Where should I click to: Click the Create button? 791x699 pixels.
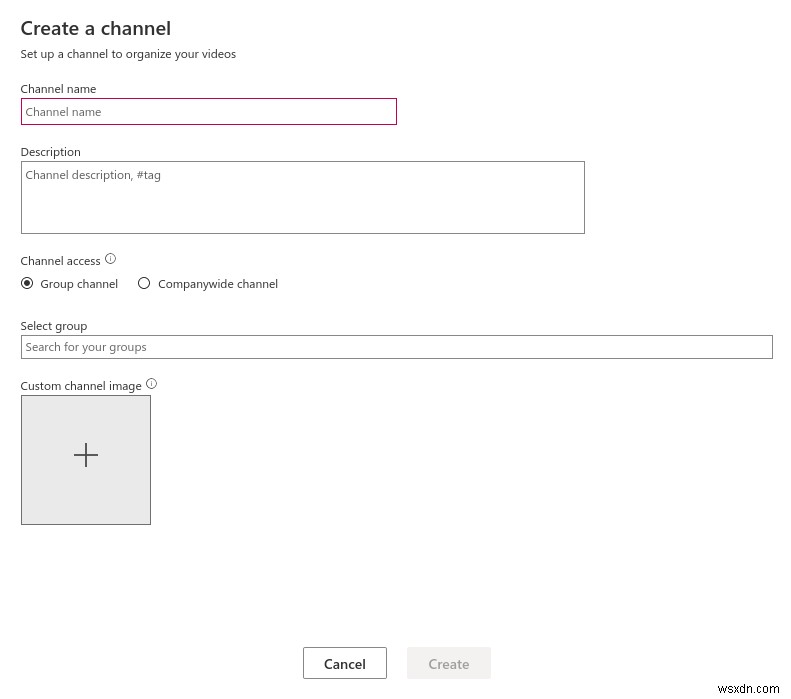tap(448, 663)
